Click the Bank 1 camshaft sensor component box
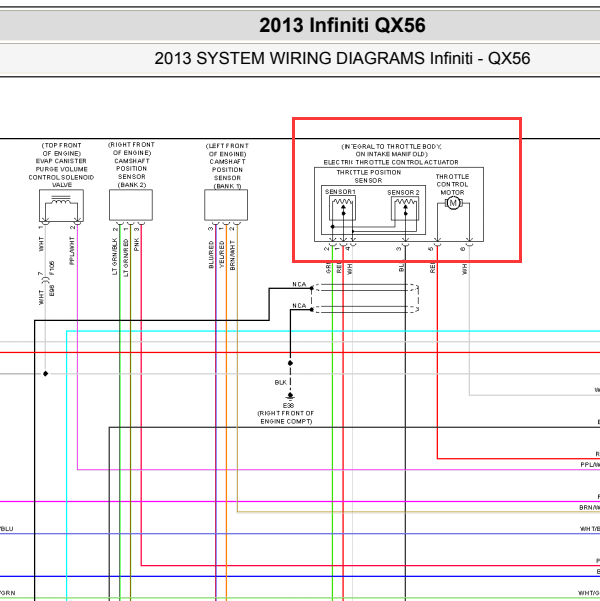Screen dimensions: 600x601 click(x=226, y=205)
